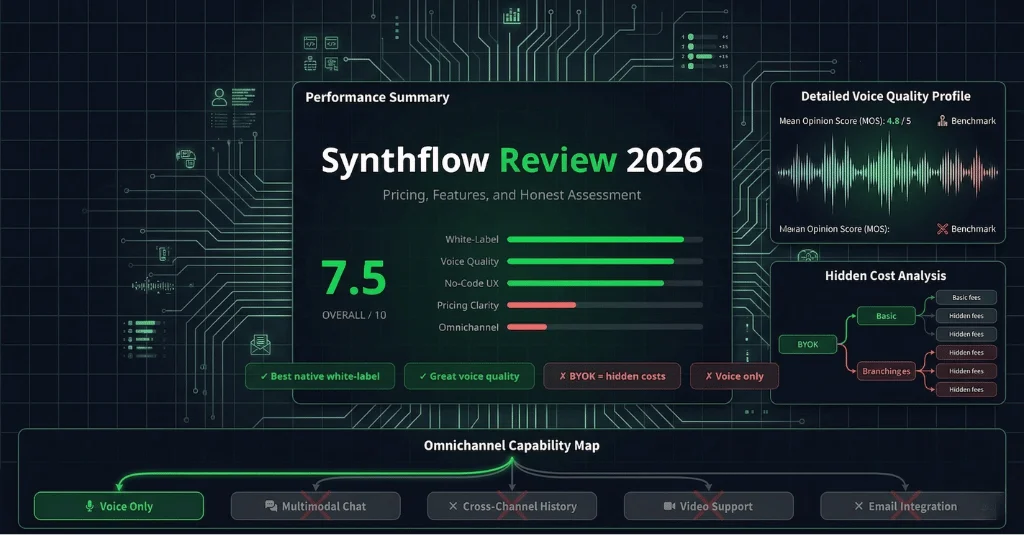
Task: Select the Cross-Channel History box
Action: (512, 506)
